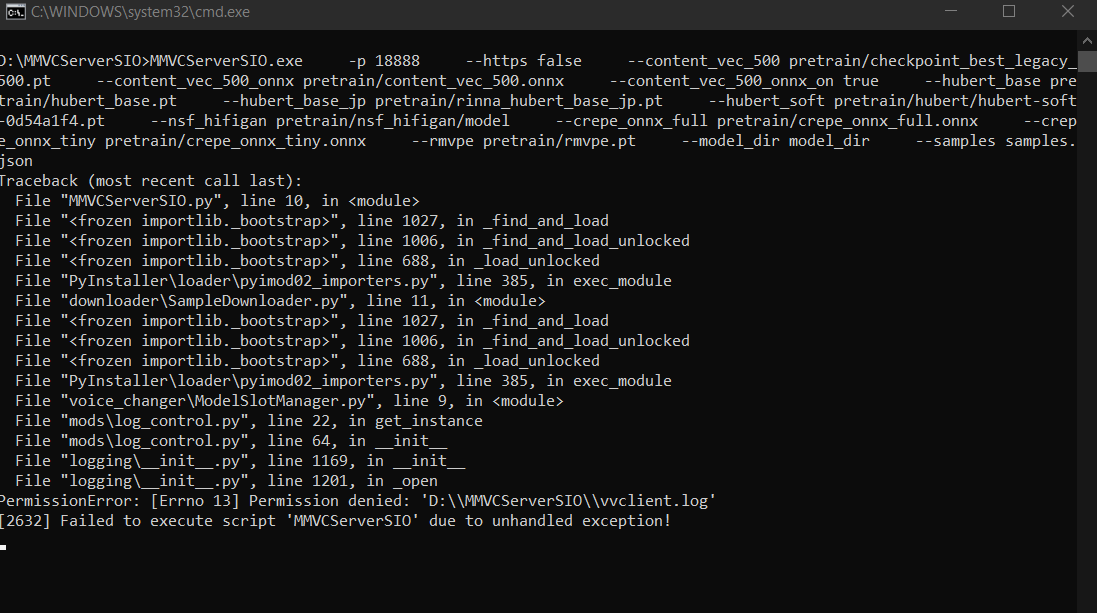Click the blinking command prompt cursor area

click(4, 547)
